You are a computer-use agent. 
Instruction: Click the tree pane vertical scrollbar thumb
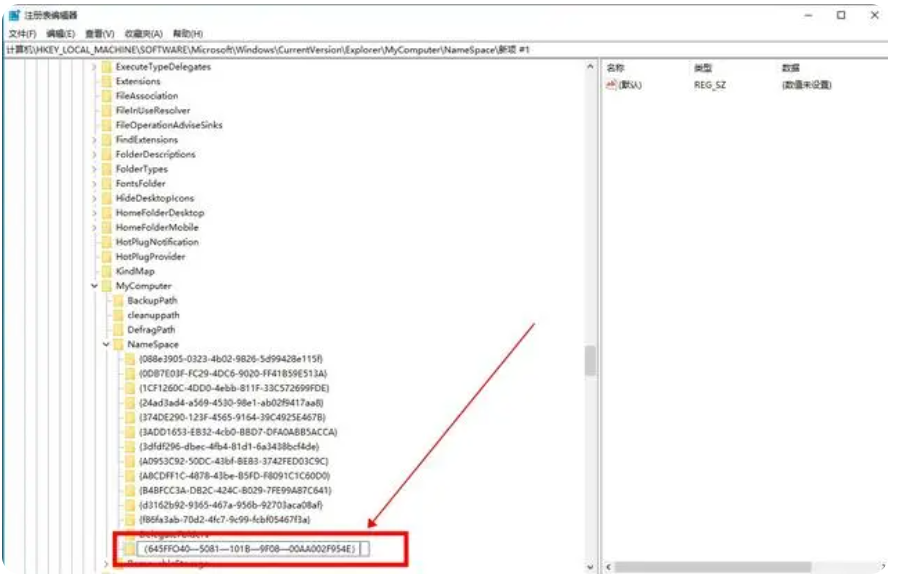coord(590,361)
